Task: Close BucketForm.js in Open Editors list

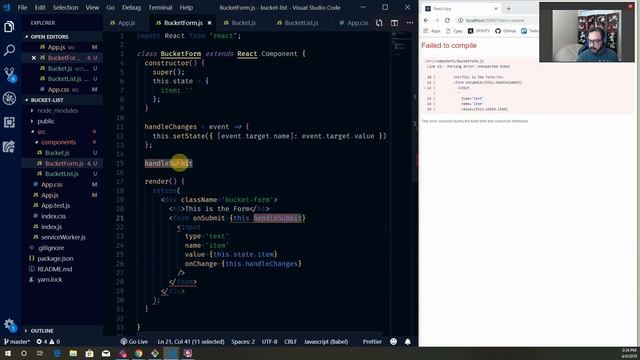Action: pyautogui.click(x=34, y=58)
